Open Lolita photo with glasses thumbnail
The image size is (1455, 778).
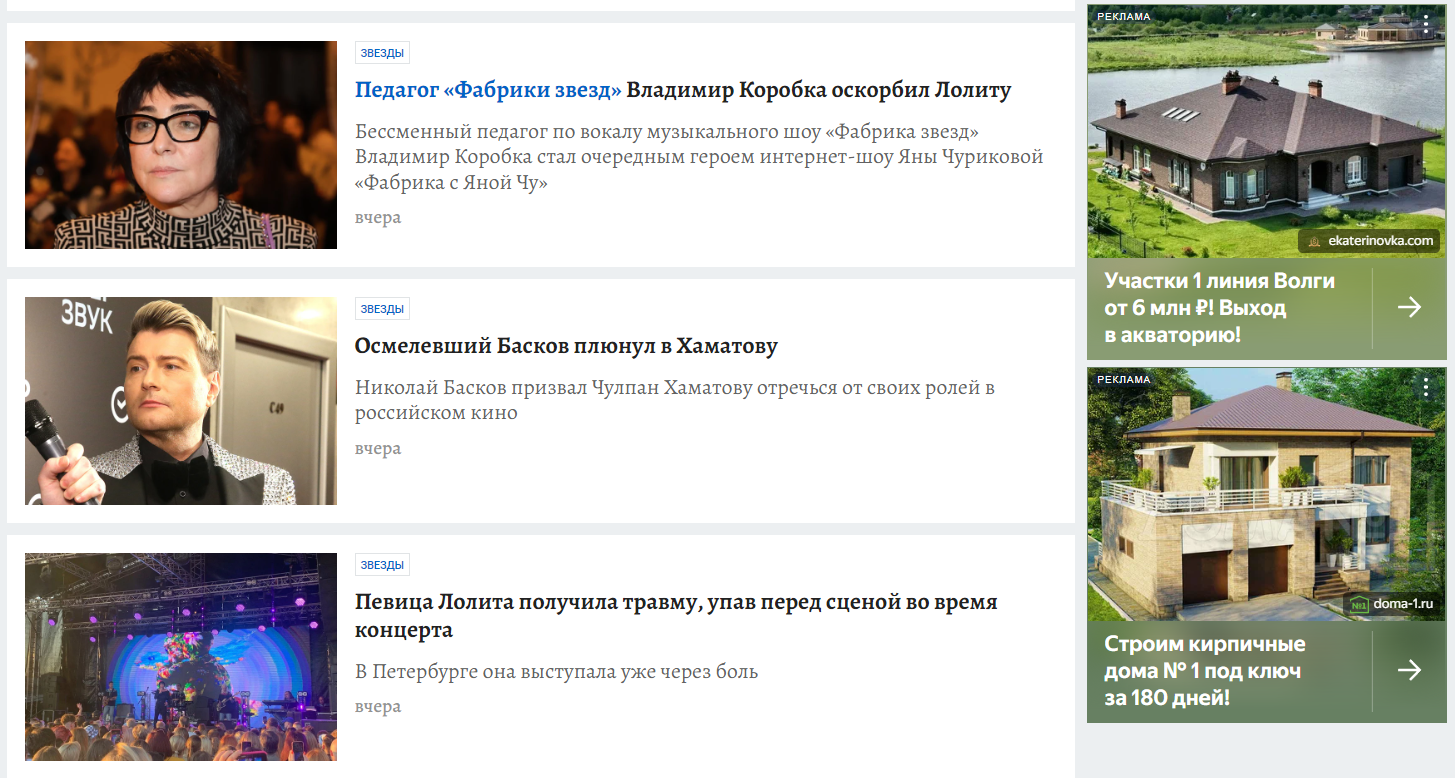pos(181,145)
